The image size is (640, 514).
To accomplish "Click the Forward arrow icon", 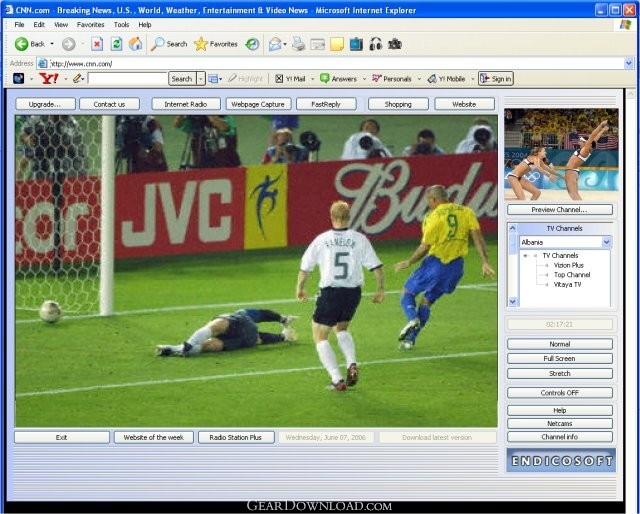I will (69, 44).
